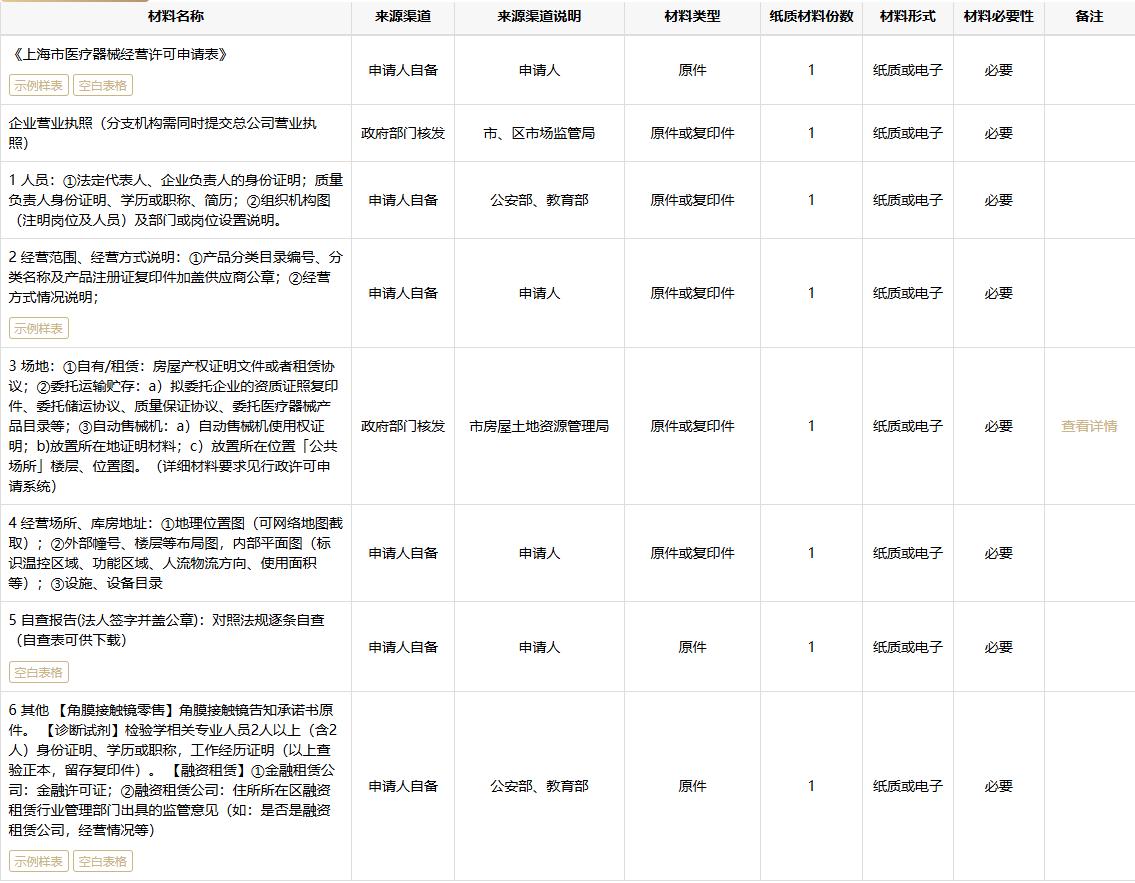This screenshot has width=1135, height=883.
Task: Select 6 其他 角膜接触镜 description text
Action: pyautogui.click(x=174, y=770)
